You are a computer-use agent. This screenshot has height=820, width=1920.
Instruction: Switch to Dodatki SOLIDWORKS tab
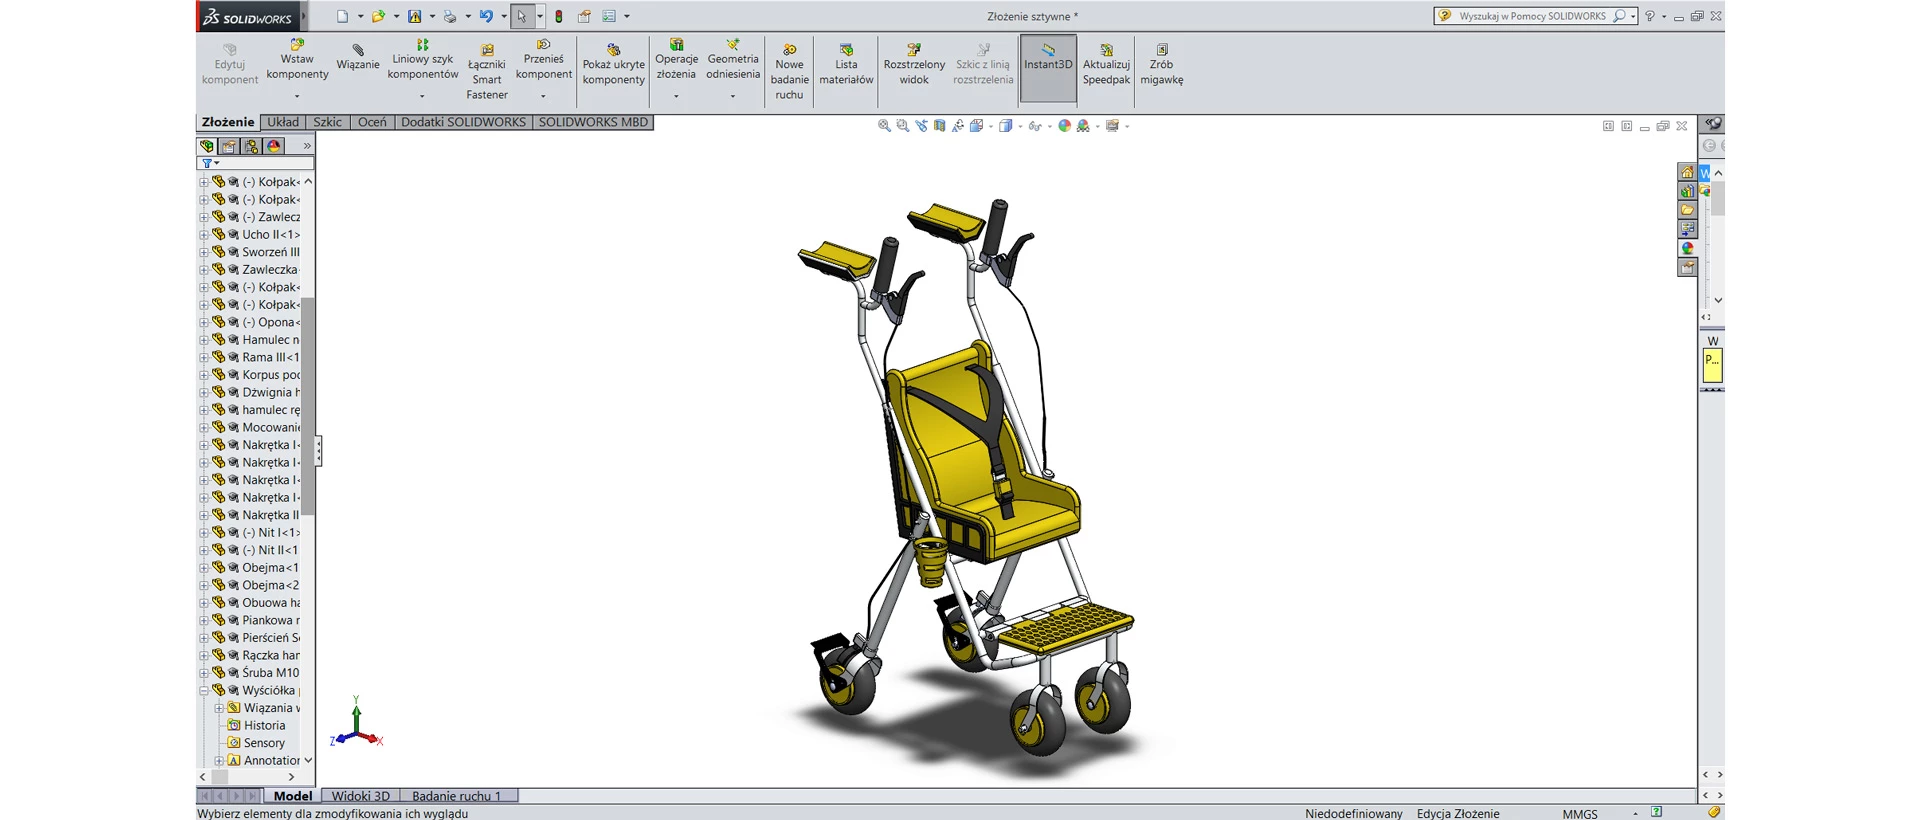coord(463,122)
